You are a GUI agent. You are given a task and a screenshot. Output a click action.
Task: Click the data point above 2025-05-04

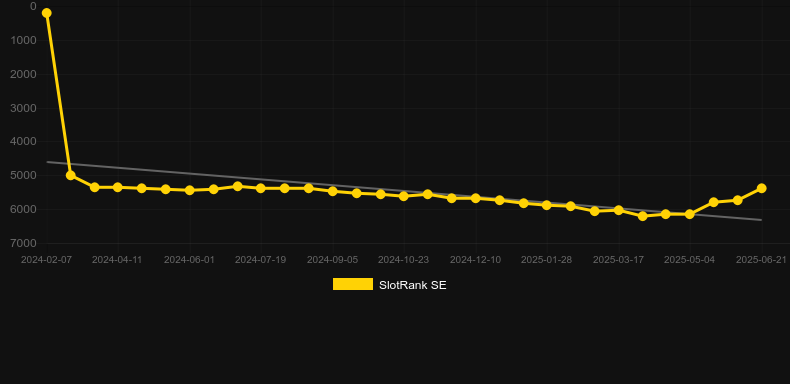(690, 214)
